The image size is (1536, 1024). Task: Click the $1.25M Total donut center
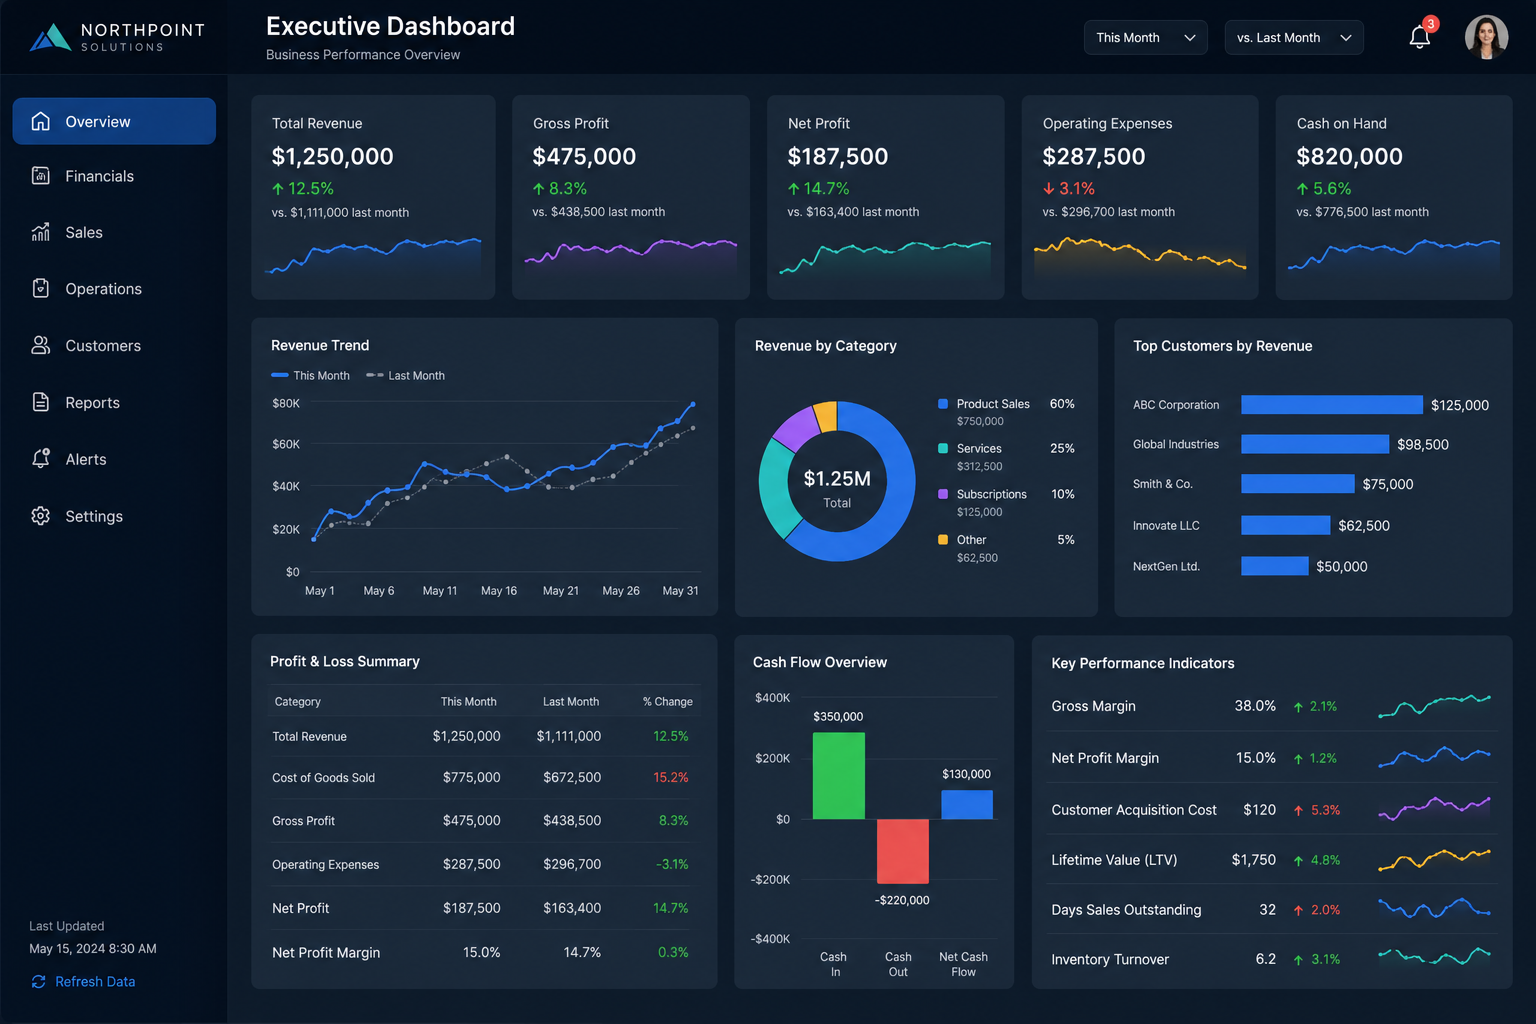tap(837, 488)
